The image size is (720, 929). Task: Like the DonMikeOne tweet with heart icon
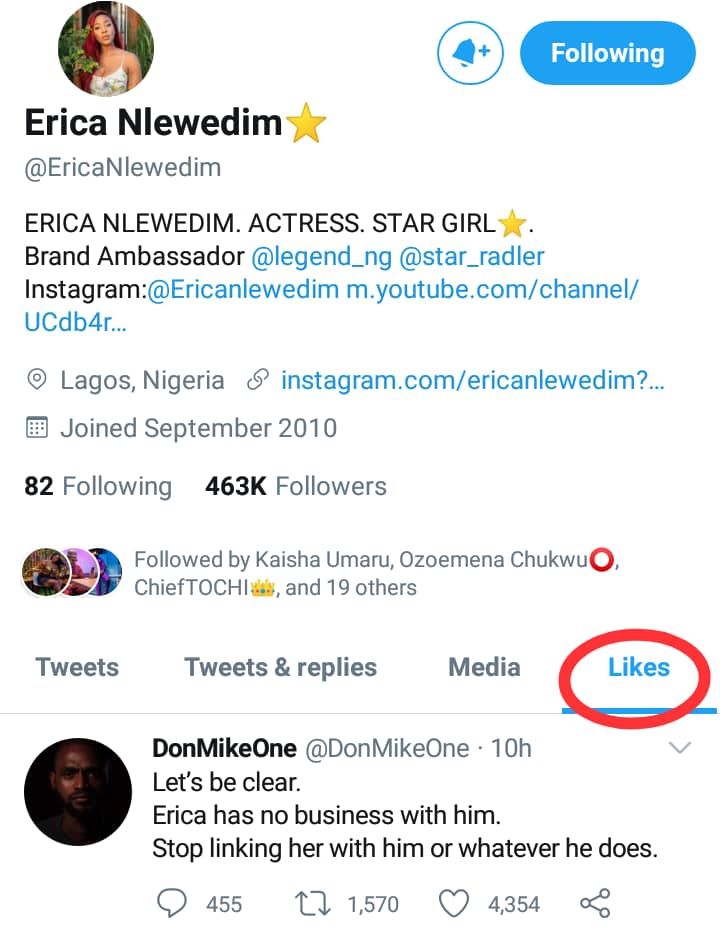click(455, 903)
